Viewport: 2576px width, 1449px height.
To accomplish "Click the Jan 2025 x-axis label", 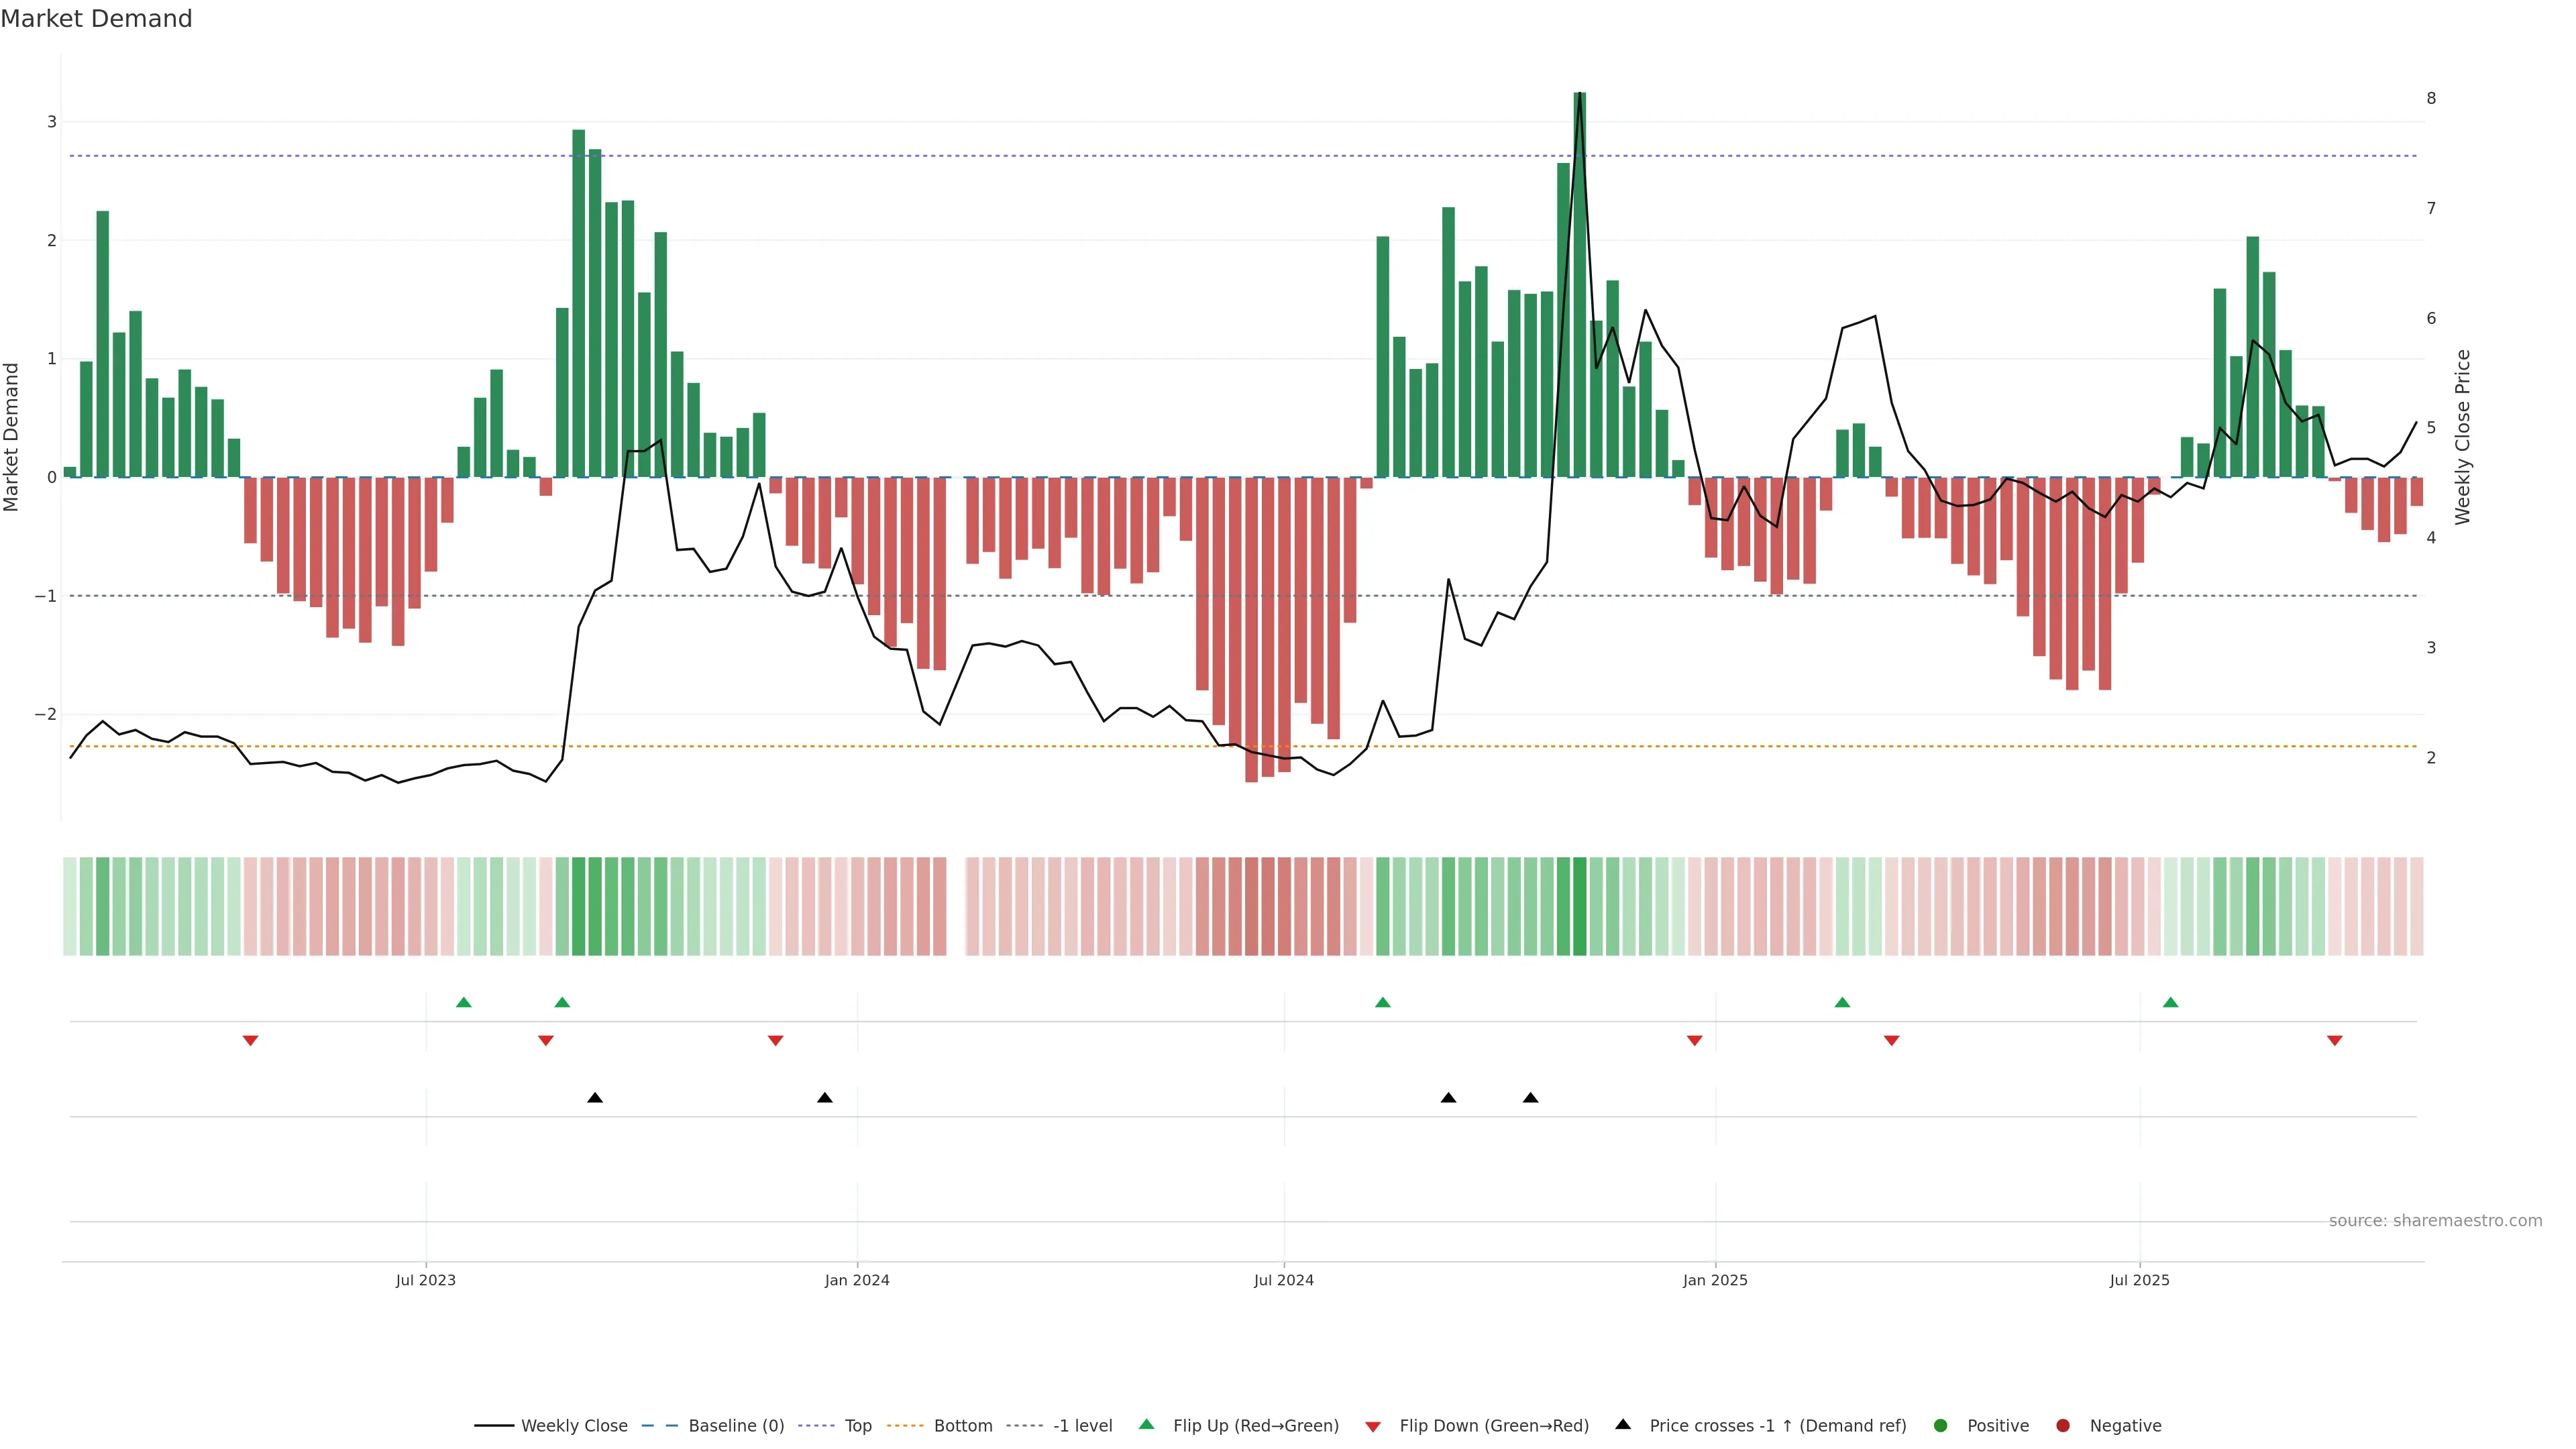I will (1715, 1280).
